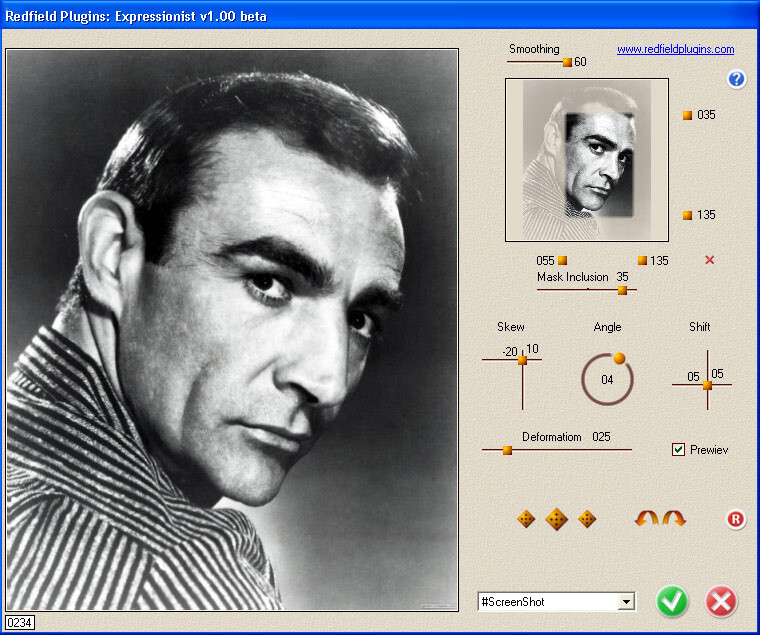The width and height of the screenshot is (760, 635).
Task: Click the small red X mask icon
Action: tap(710, 260)
